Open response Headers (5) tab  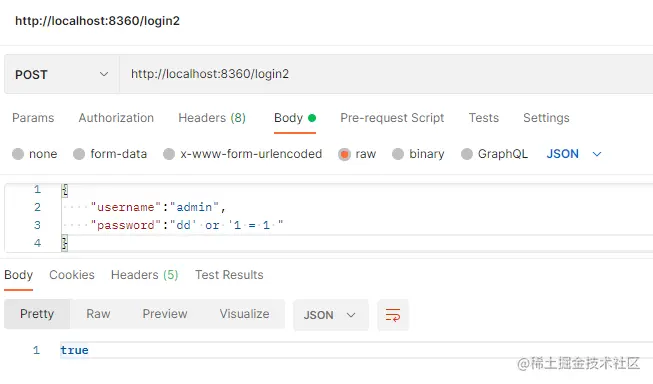(145, 275)
